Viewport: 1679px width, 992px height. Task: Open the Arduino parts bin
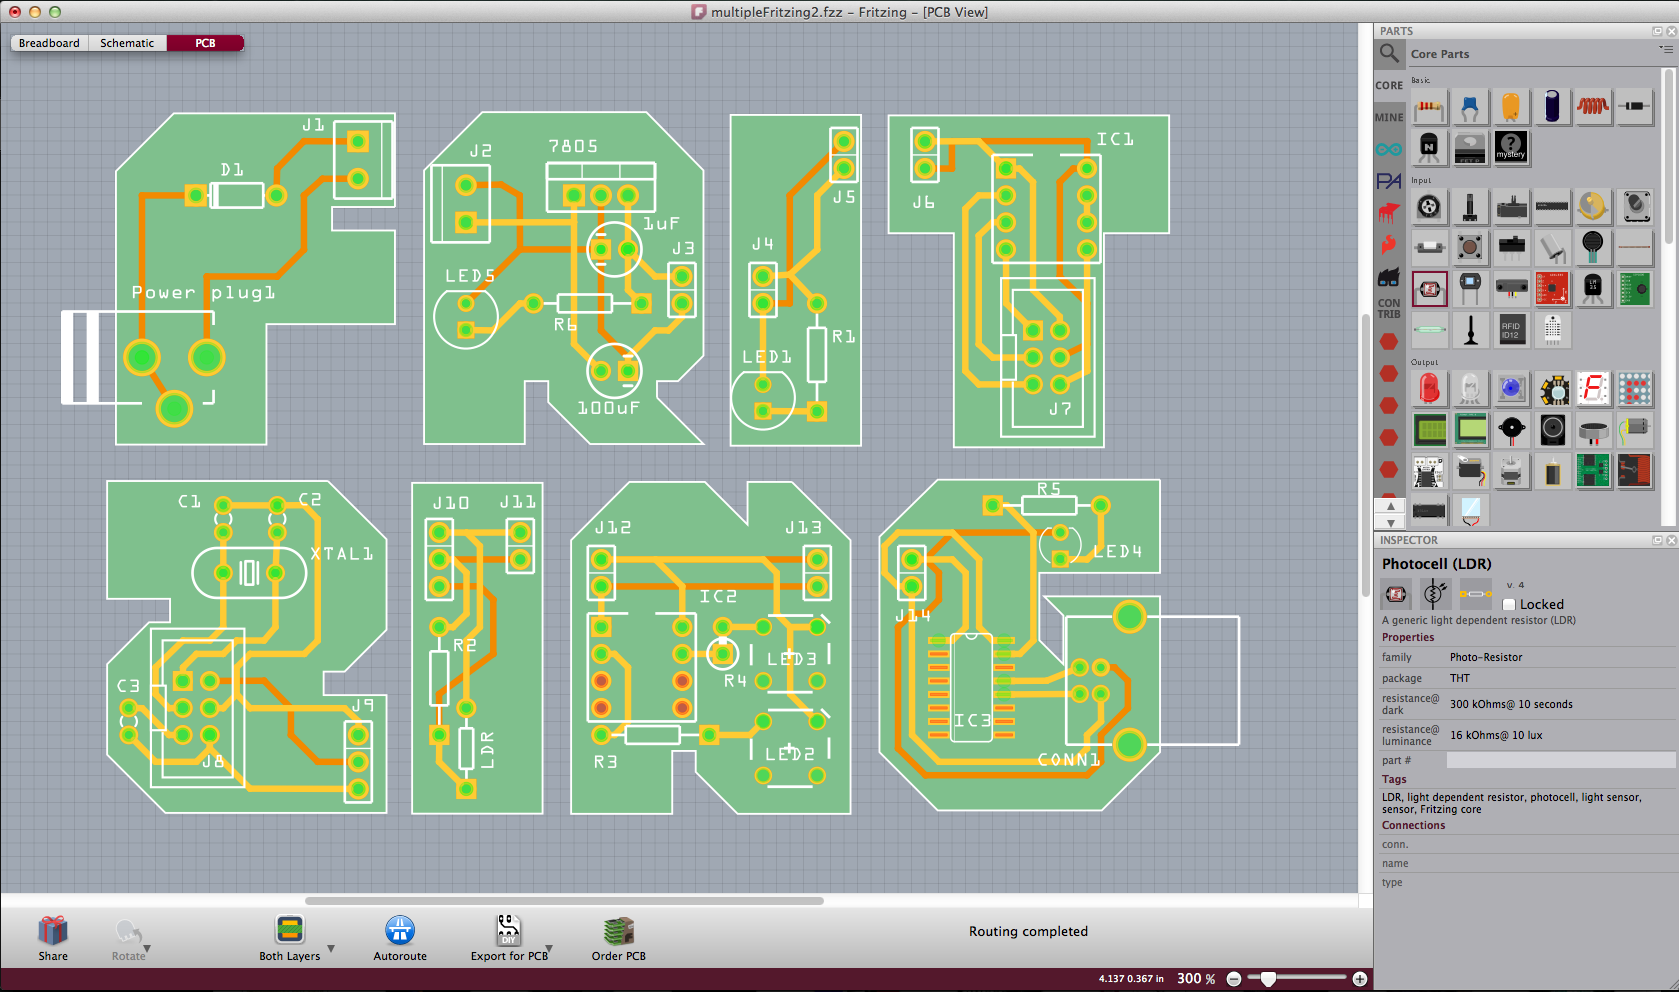pyautogui.click(x=1389, y=150)
